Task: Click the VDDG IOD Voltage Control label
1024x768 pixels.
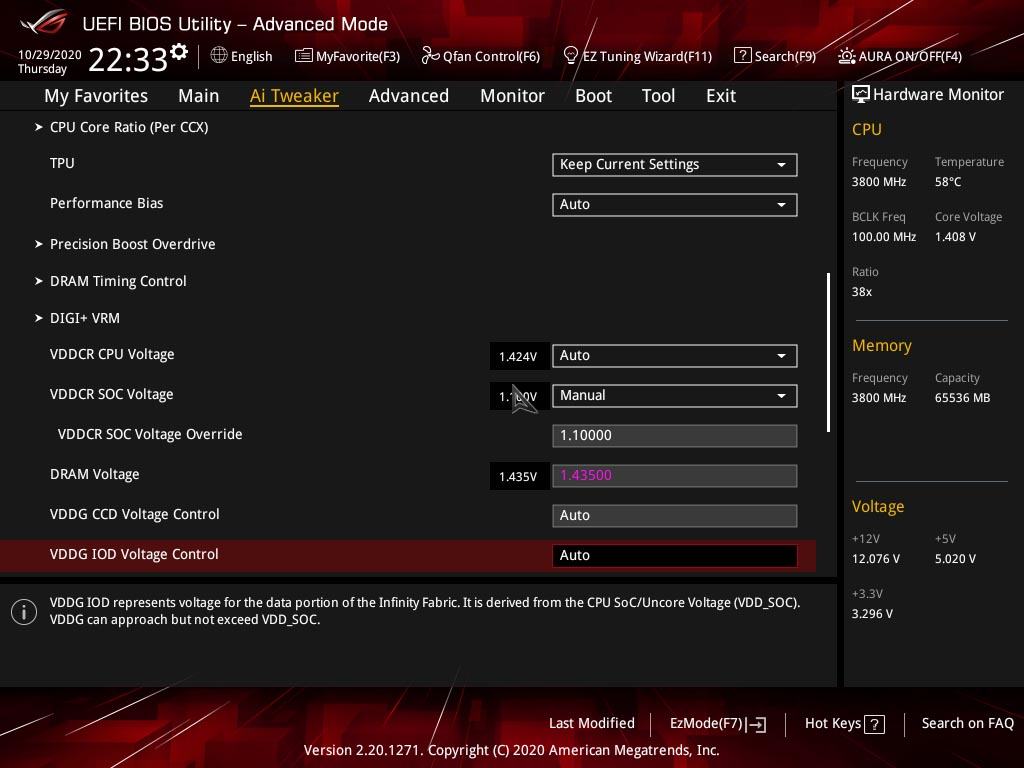Action: [134, 554]
